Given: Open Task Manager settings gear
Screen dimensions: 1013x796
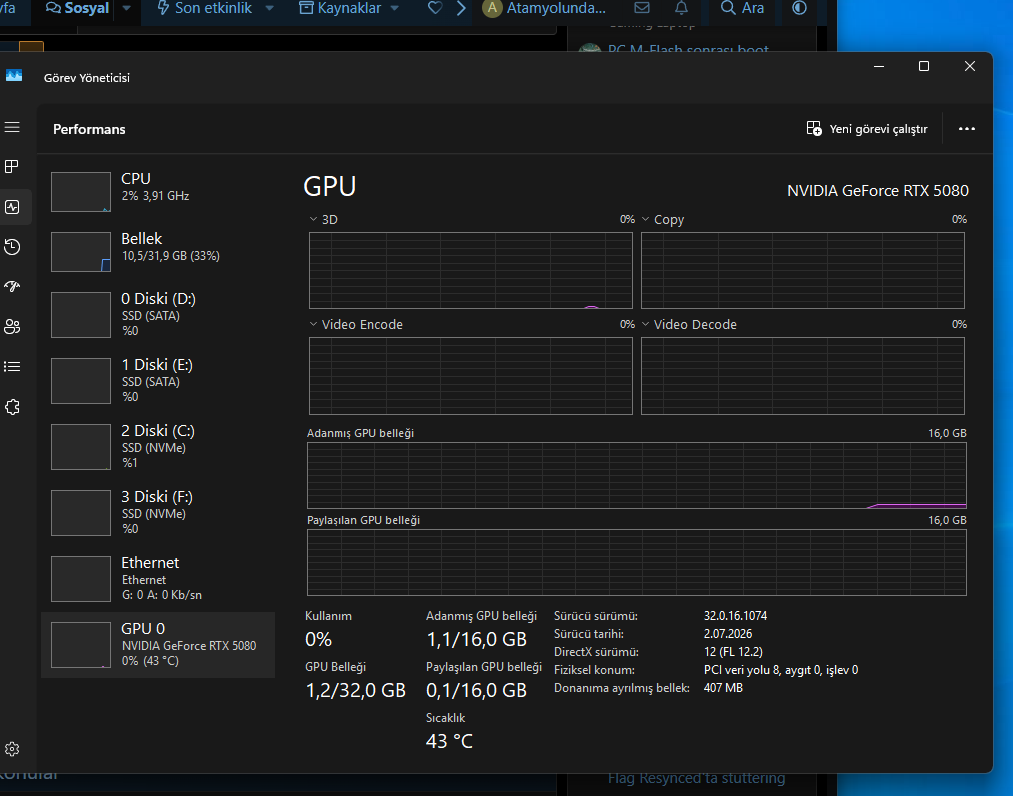Looking at the screenshot, I should [x=12, y=749].
